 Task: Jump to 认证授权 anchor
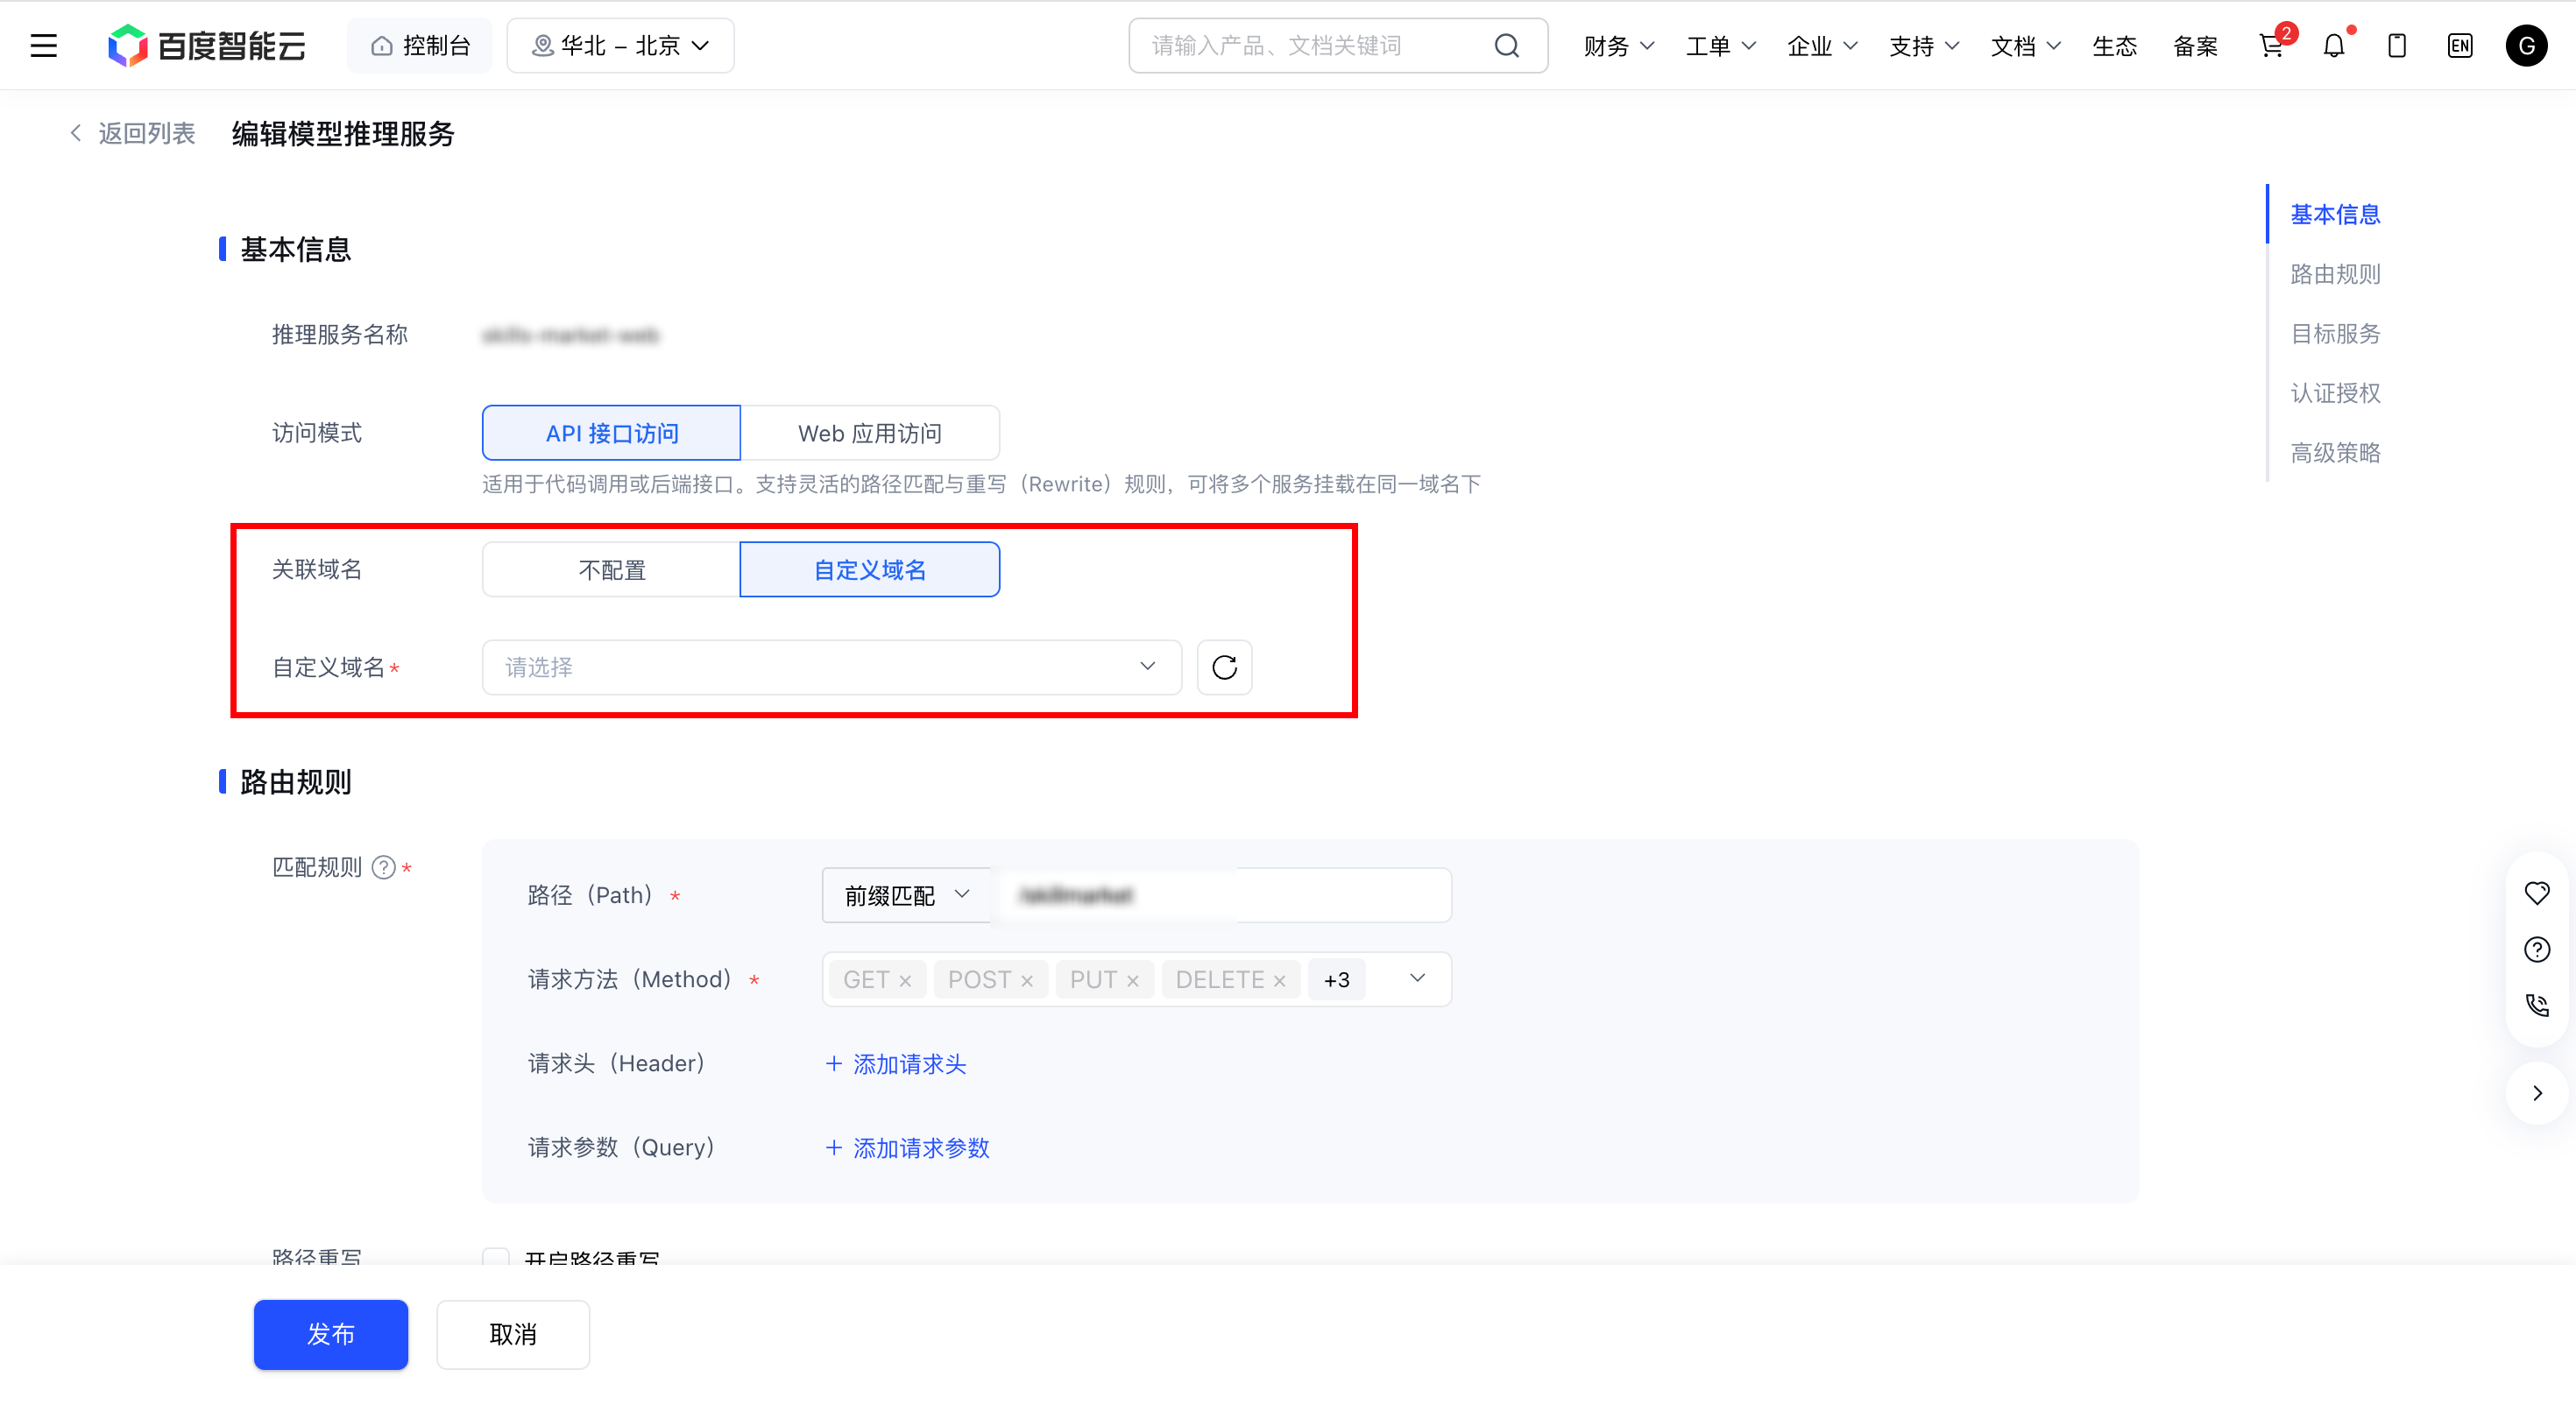coord(2335,393)
